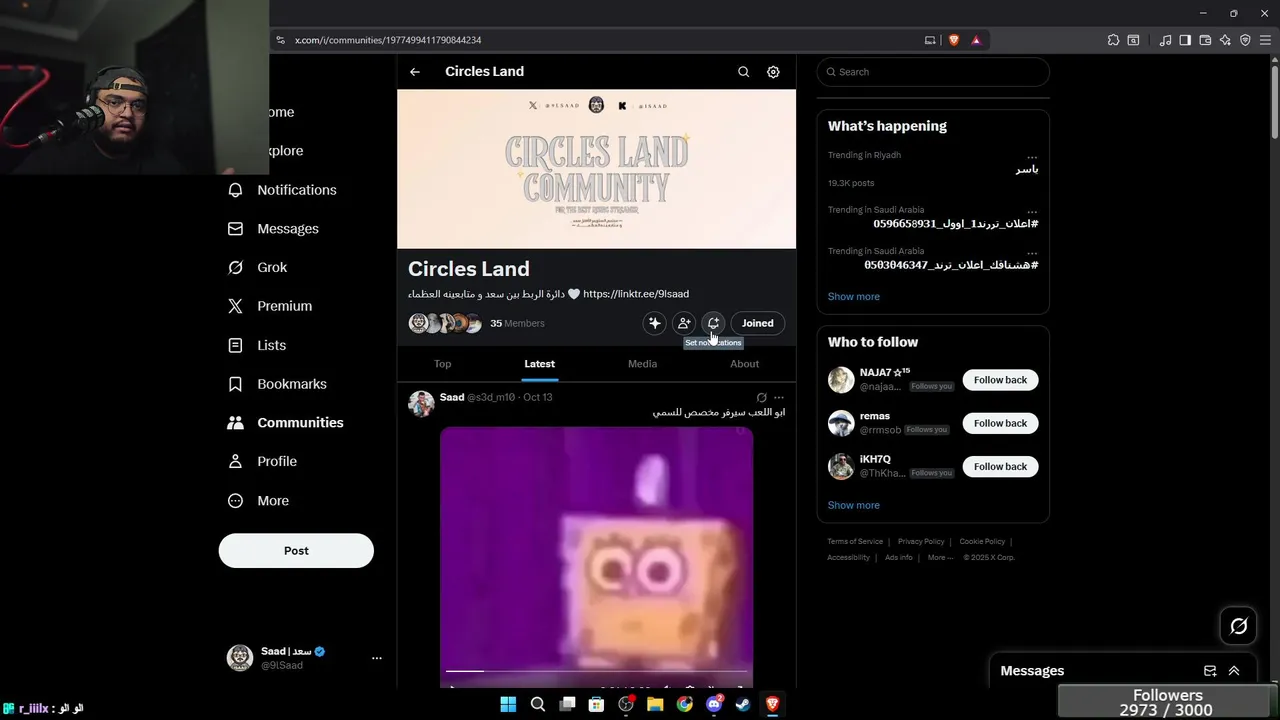Open options for trending in Riyadh topic

[1032, 156]
